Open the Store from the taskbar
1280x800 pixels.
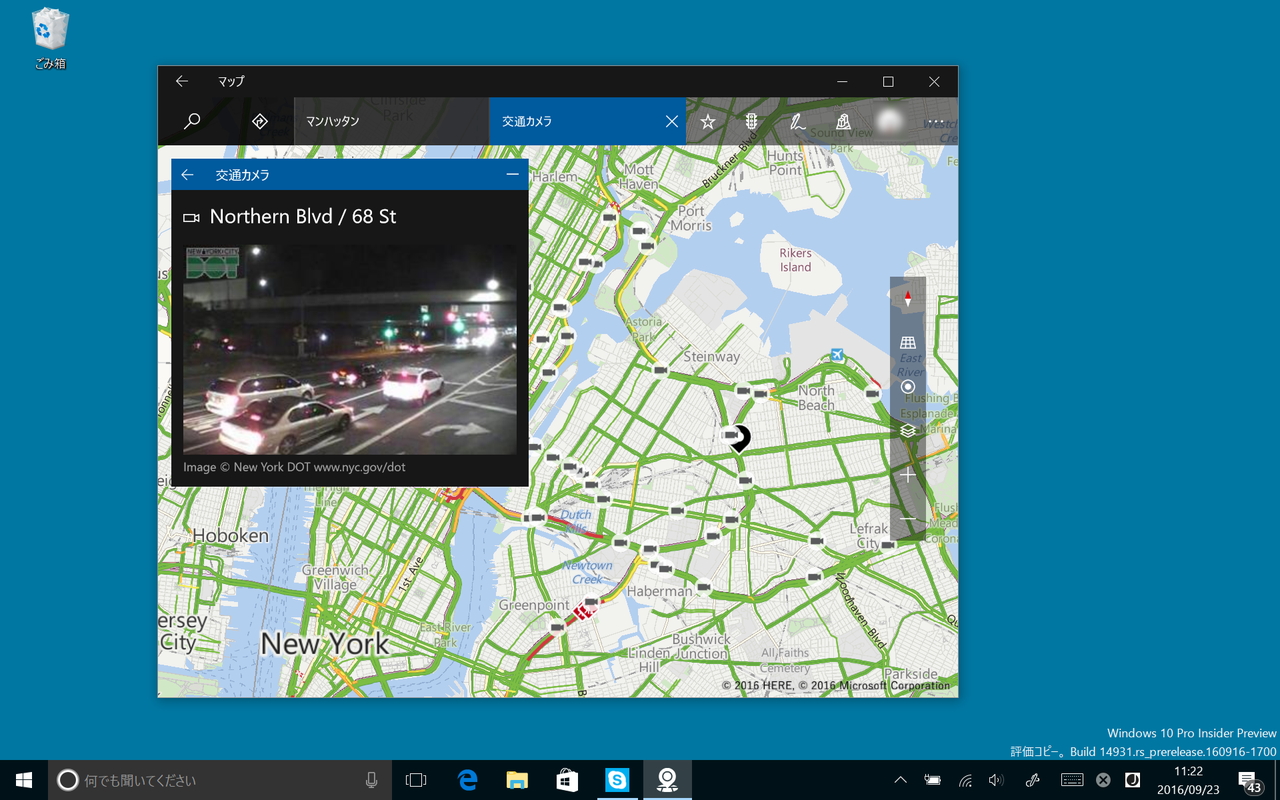click(x=567, y=780)
